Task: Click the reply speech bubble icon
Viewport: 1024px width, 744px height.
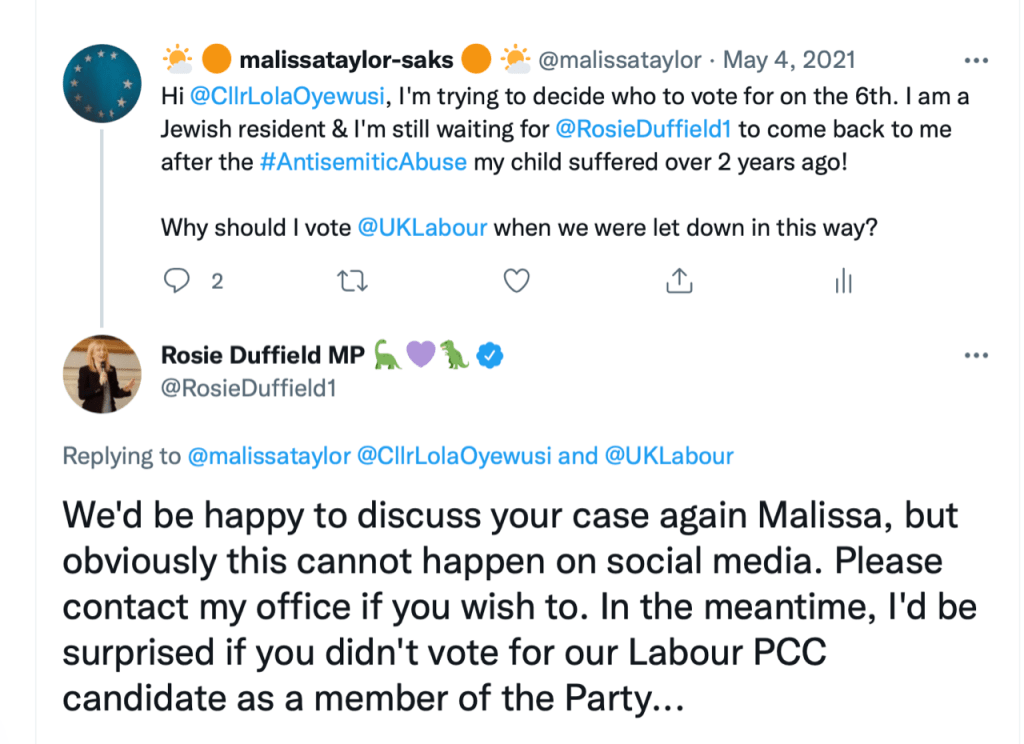Action: [x=176, y=282]
